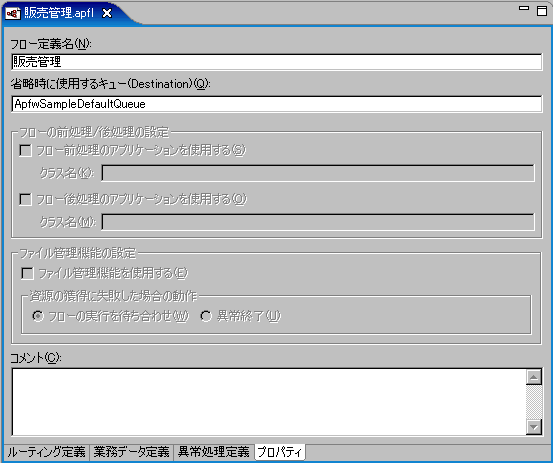
Task: Click the 資源の獲得に失敗した場合の動作 group title
Action: point(113,296)
